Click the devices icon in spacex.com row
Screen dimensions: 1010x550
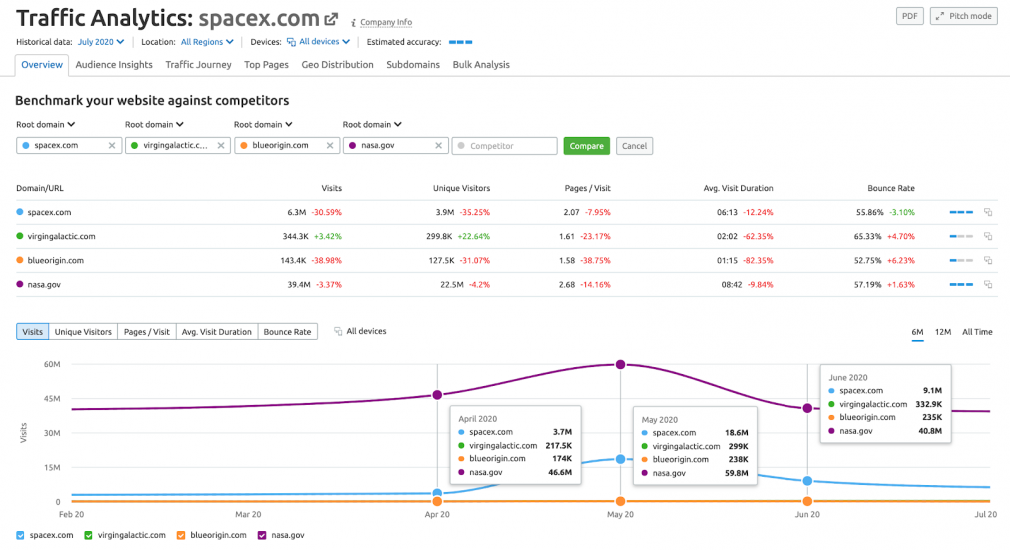pyautogui.click(x=988, y=212)
